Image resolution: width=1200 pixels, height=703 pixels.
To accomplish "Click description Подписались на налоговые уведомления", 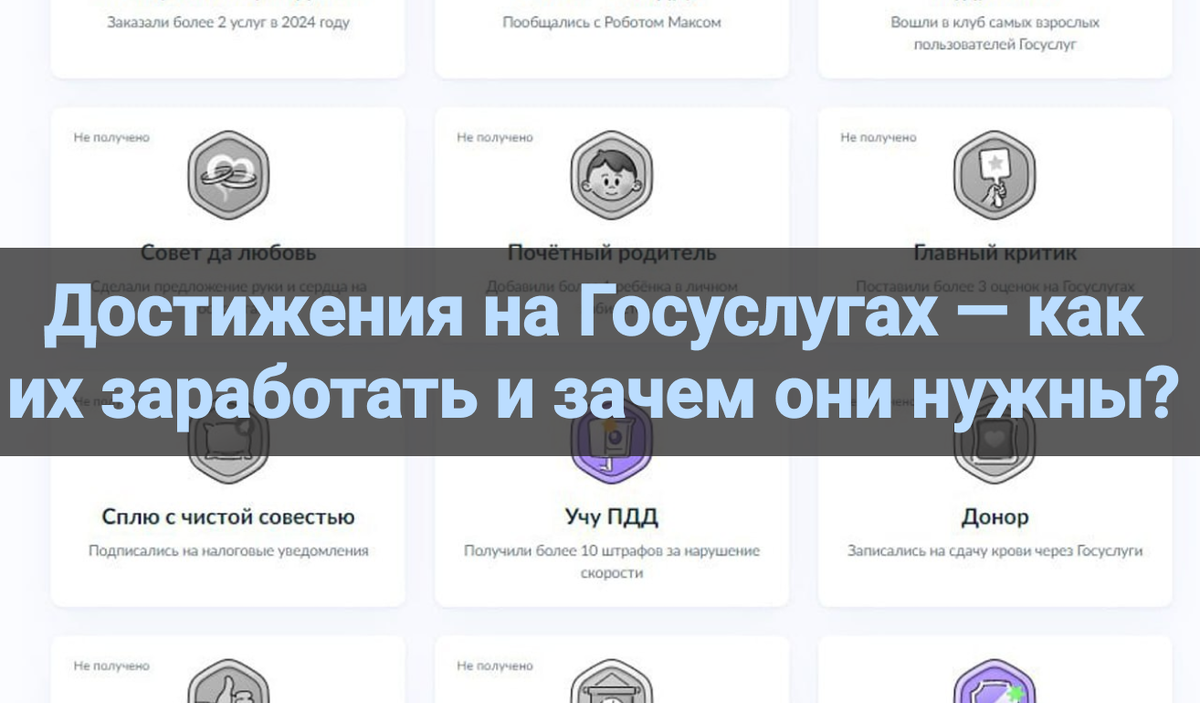I will [228, 550].
